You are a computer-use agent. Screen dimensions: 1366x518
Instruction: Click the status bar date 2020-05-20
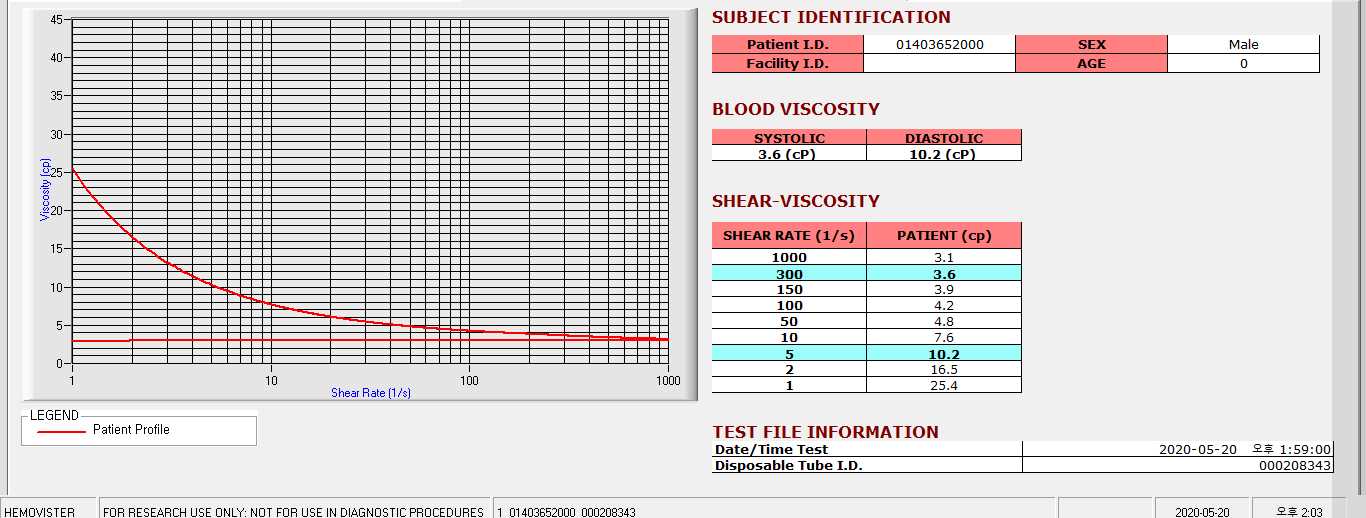pyautogui.click(x=1202, y=512)
